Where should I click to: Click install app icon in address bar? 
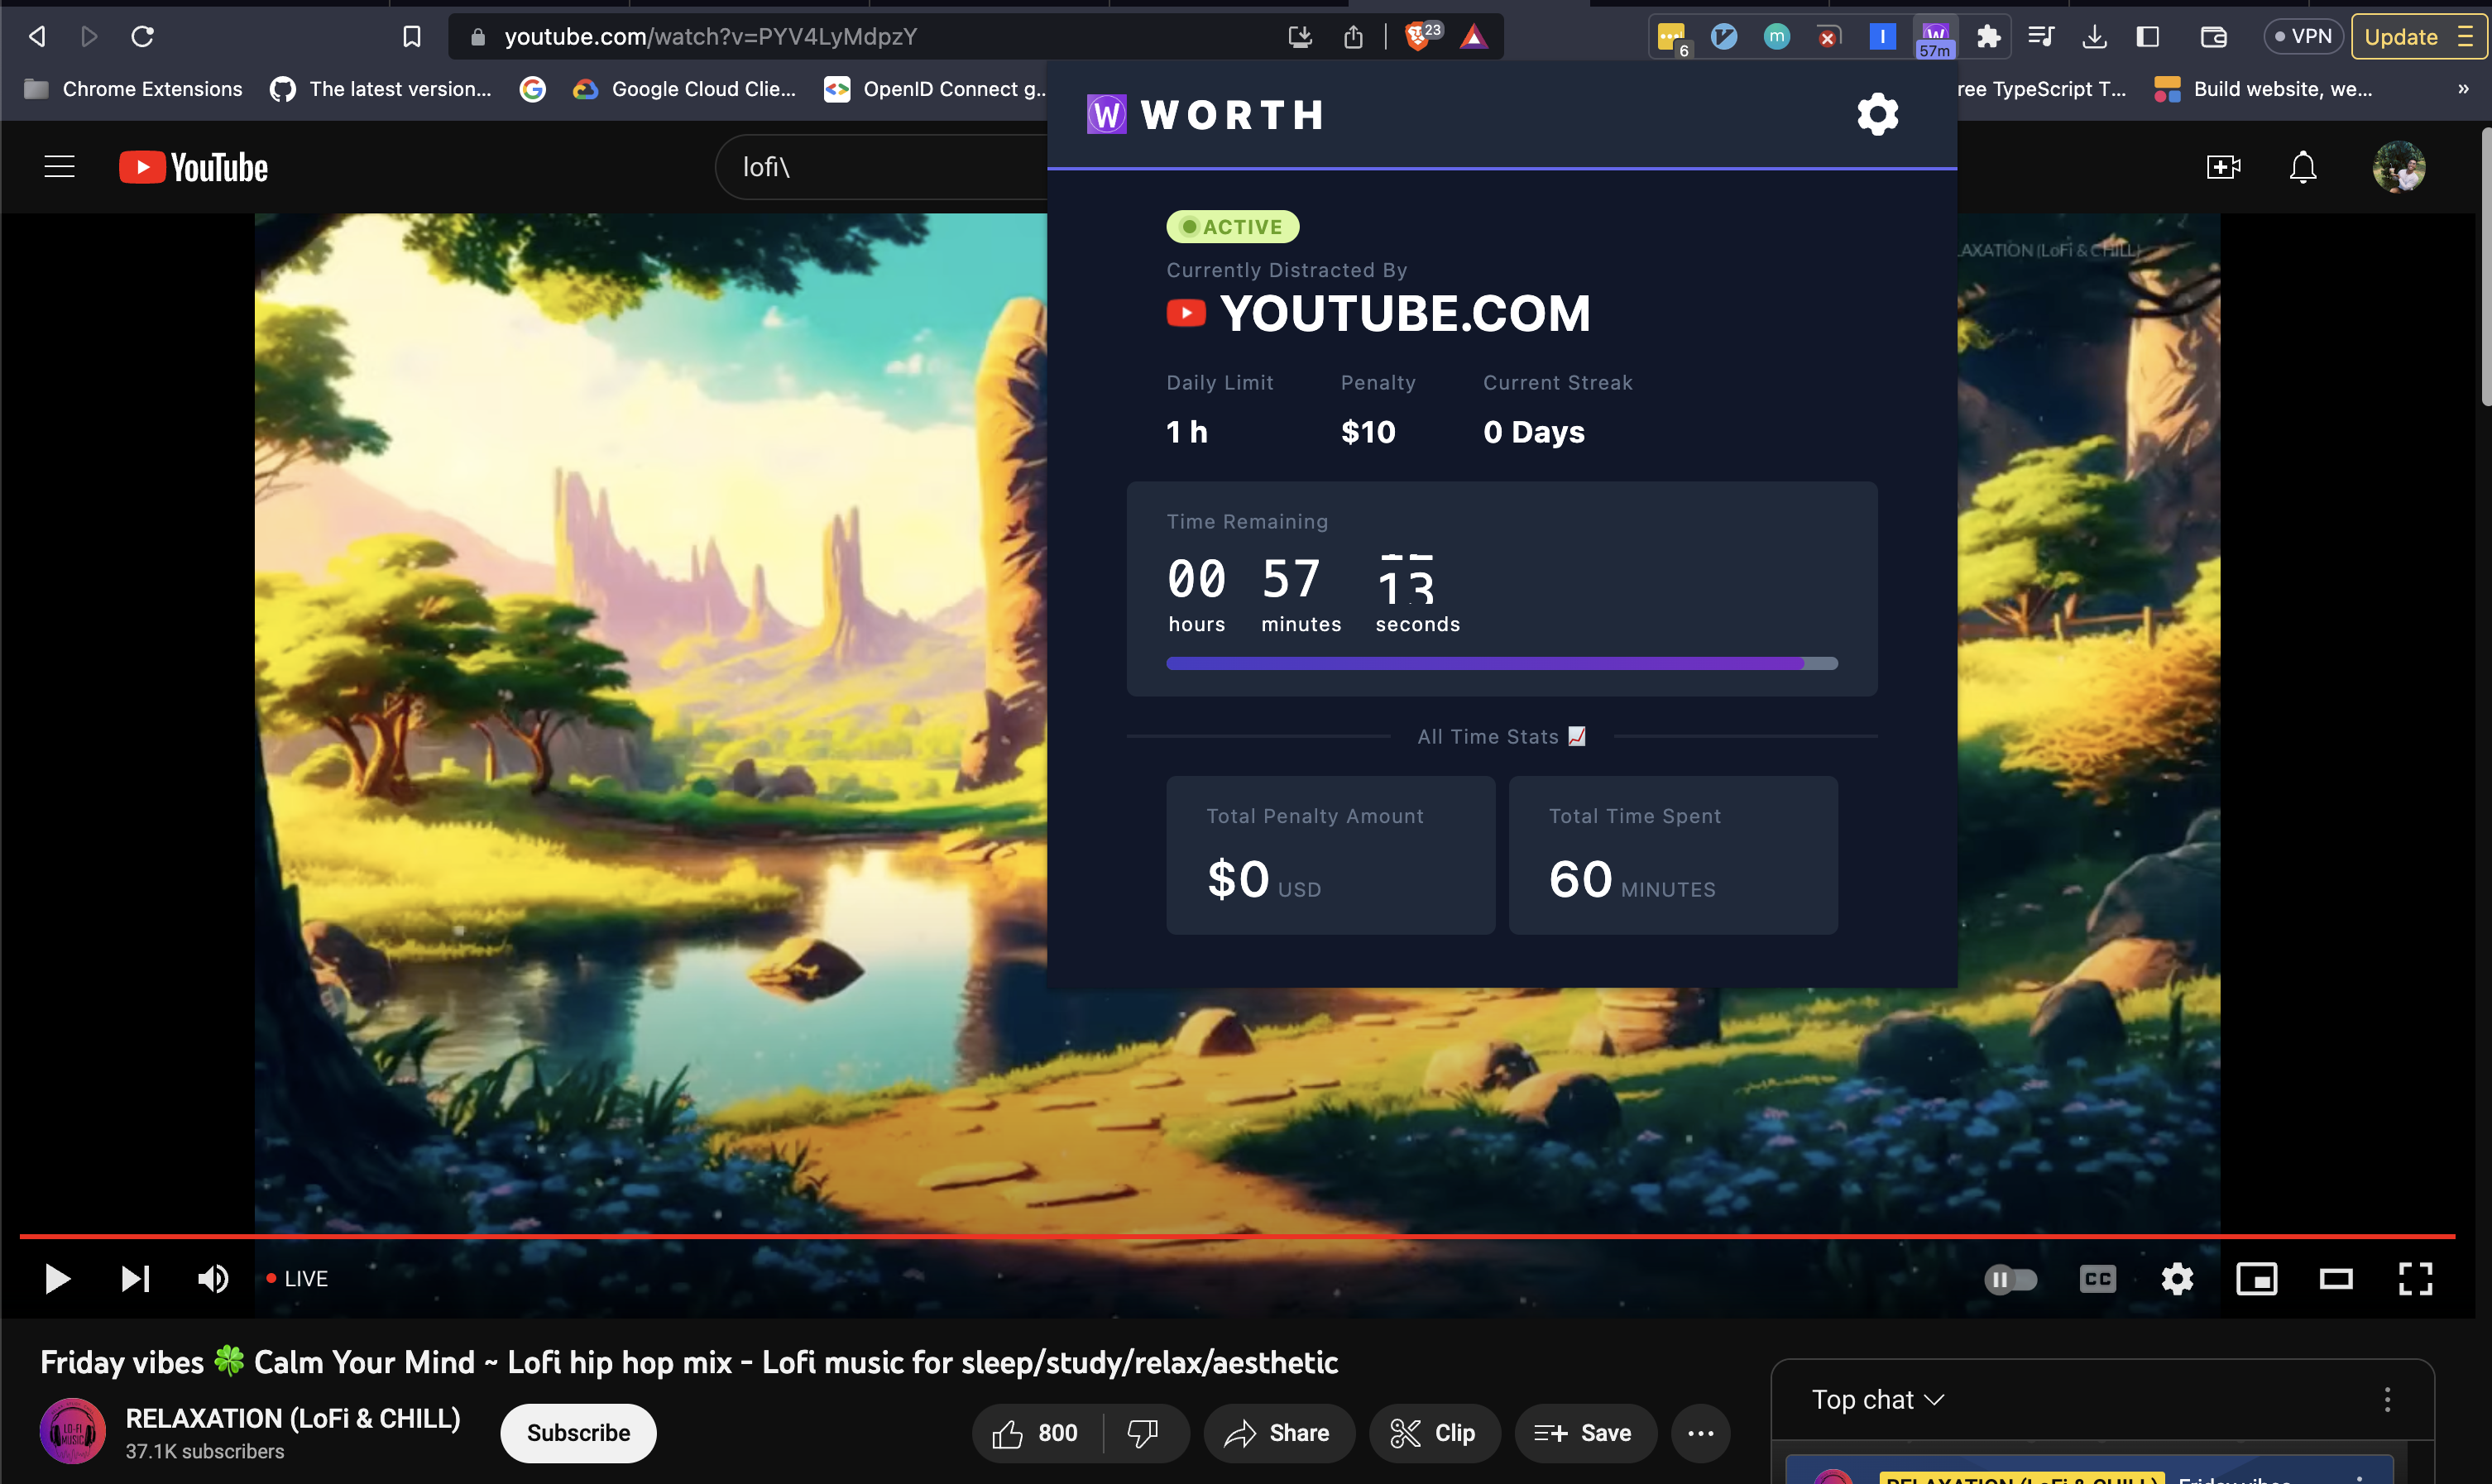click(x=1299, y=37)
